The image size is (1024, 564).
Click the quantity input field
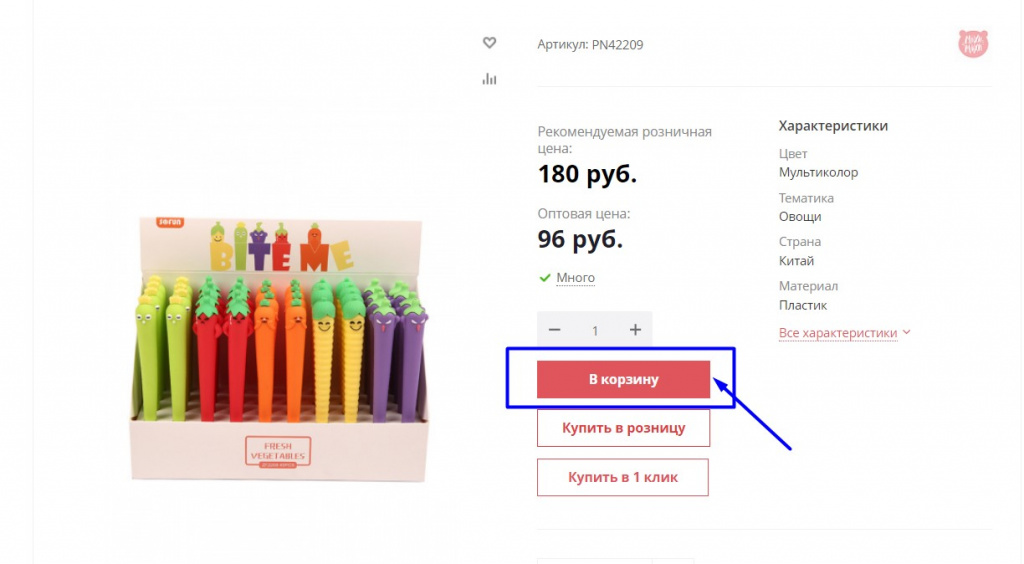595,330
